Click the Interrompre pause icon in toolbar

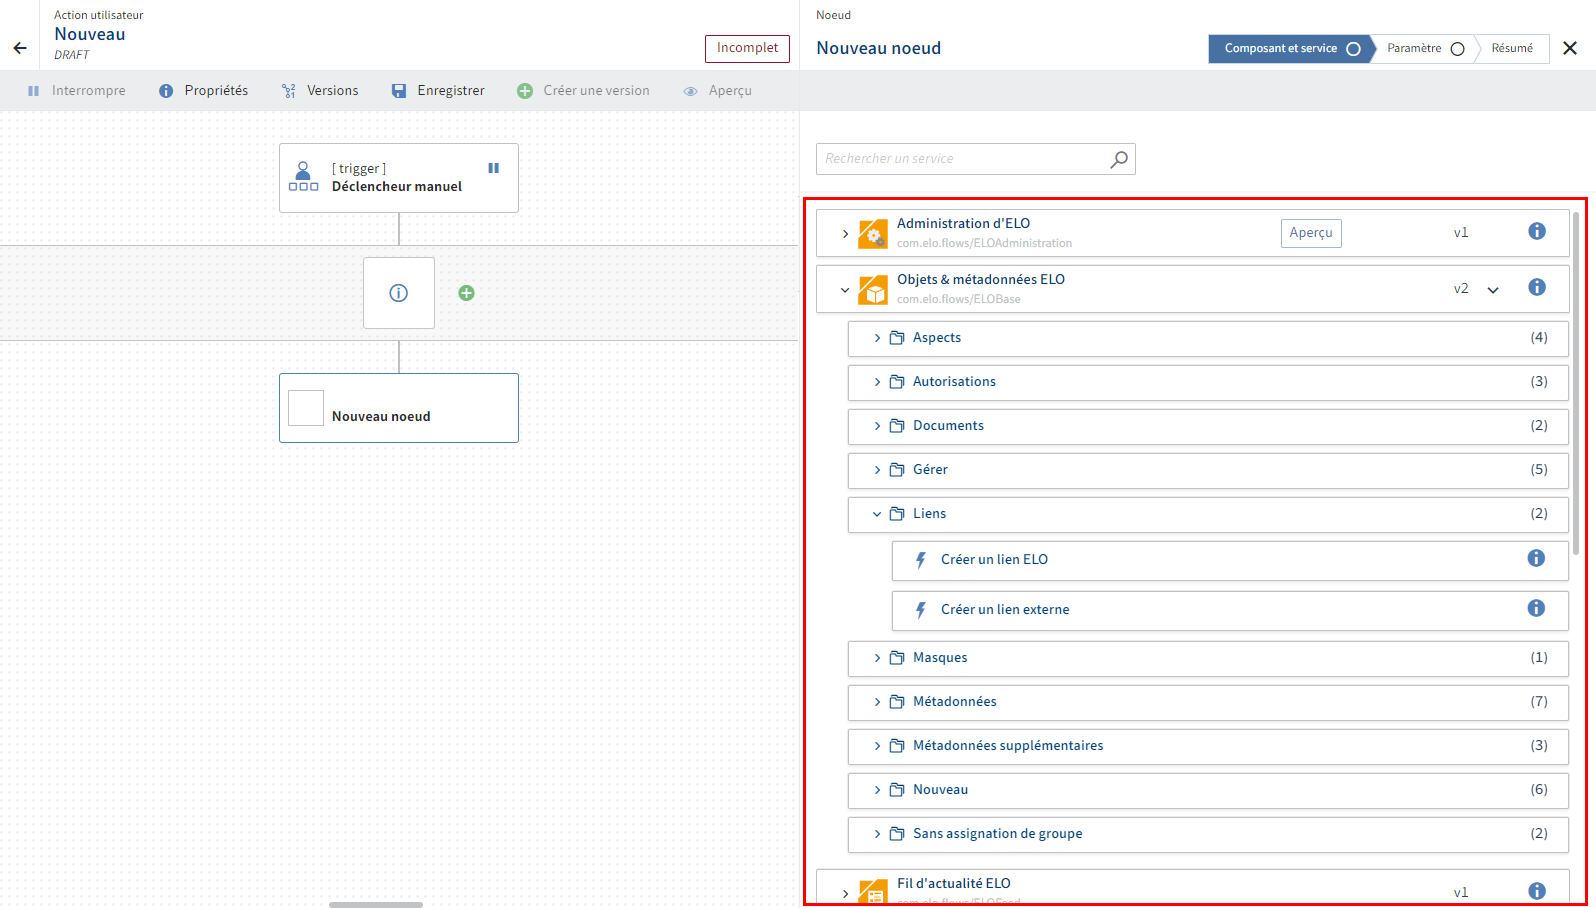pos(33,91)
